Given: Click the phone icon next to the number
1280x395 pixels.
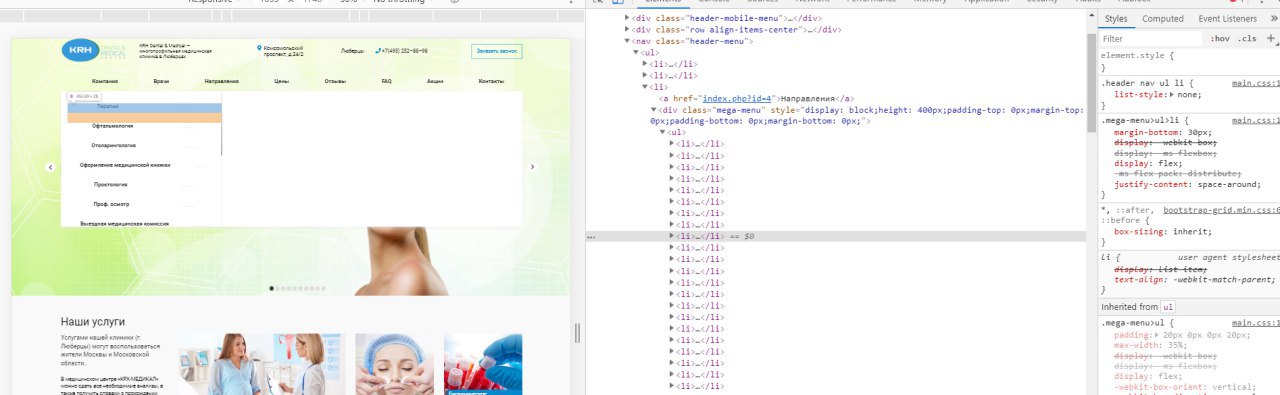Looking at the screenshot, I should pyautogui.click(x=377, y=51).
